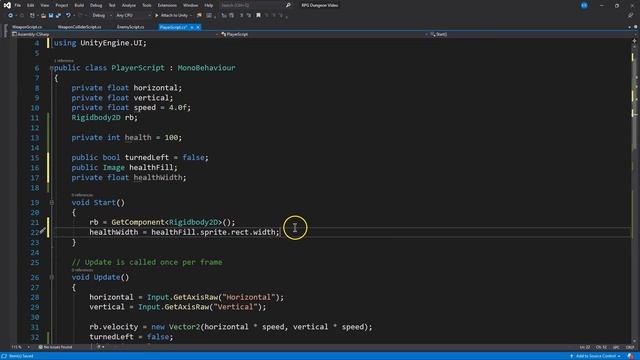The width and height of the screenshot is (640, 360).
Task: Click the "Horizontal" string on line 28
Action: pos(249,297)
